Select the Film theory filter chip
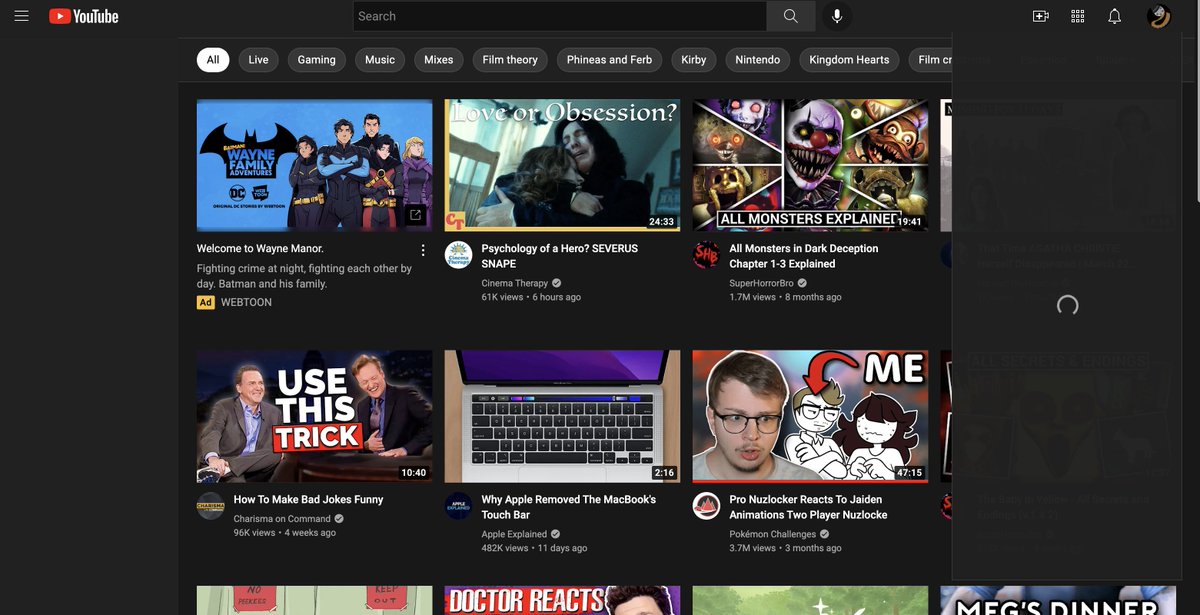This screenshot has width=1200, height=615. click(x=510, y=60)
